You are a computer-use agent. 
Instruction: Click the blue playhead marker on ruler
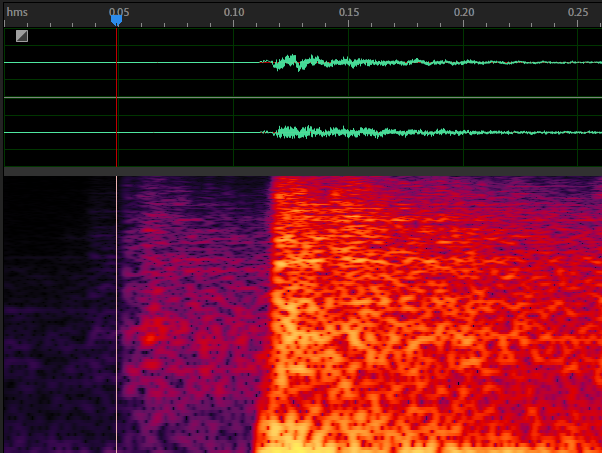tap(116, 20)
